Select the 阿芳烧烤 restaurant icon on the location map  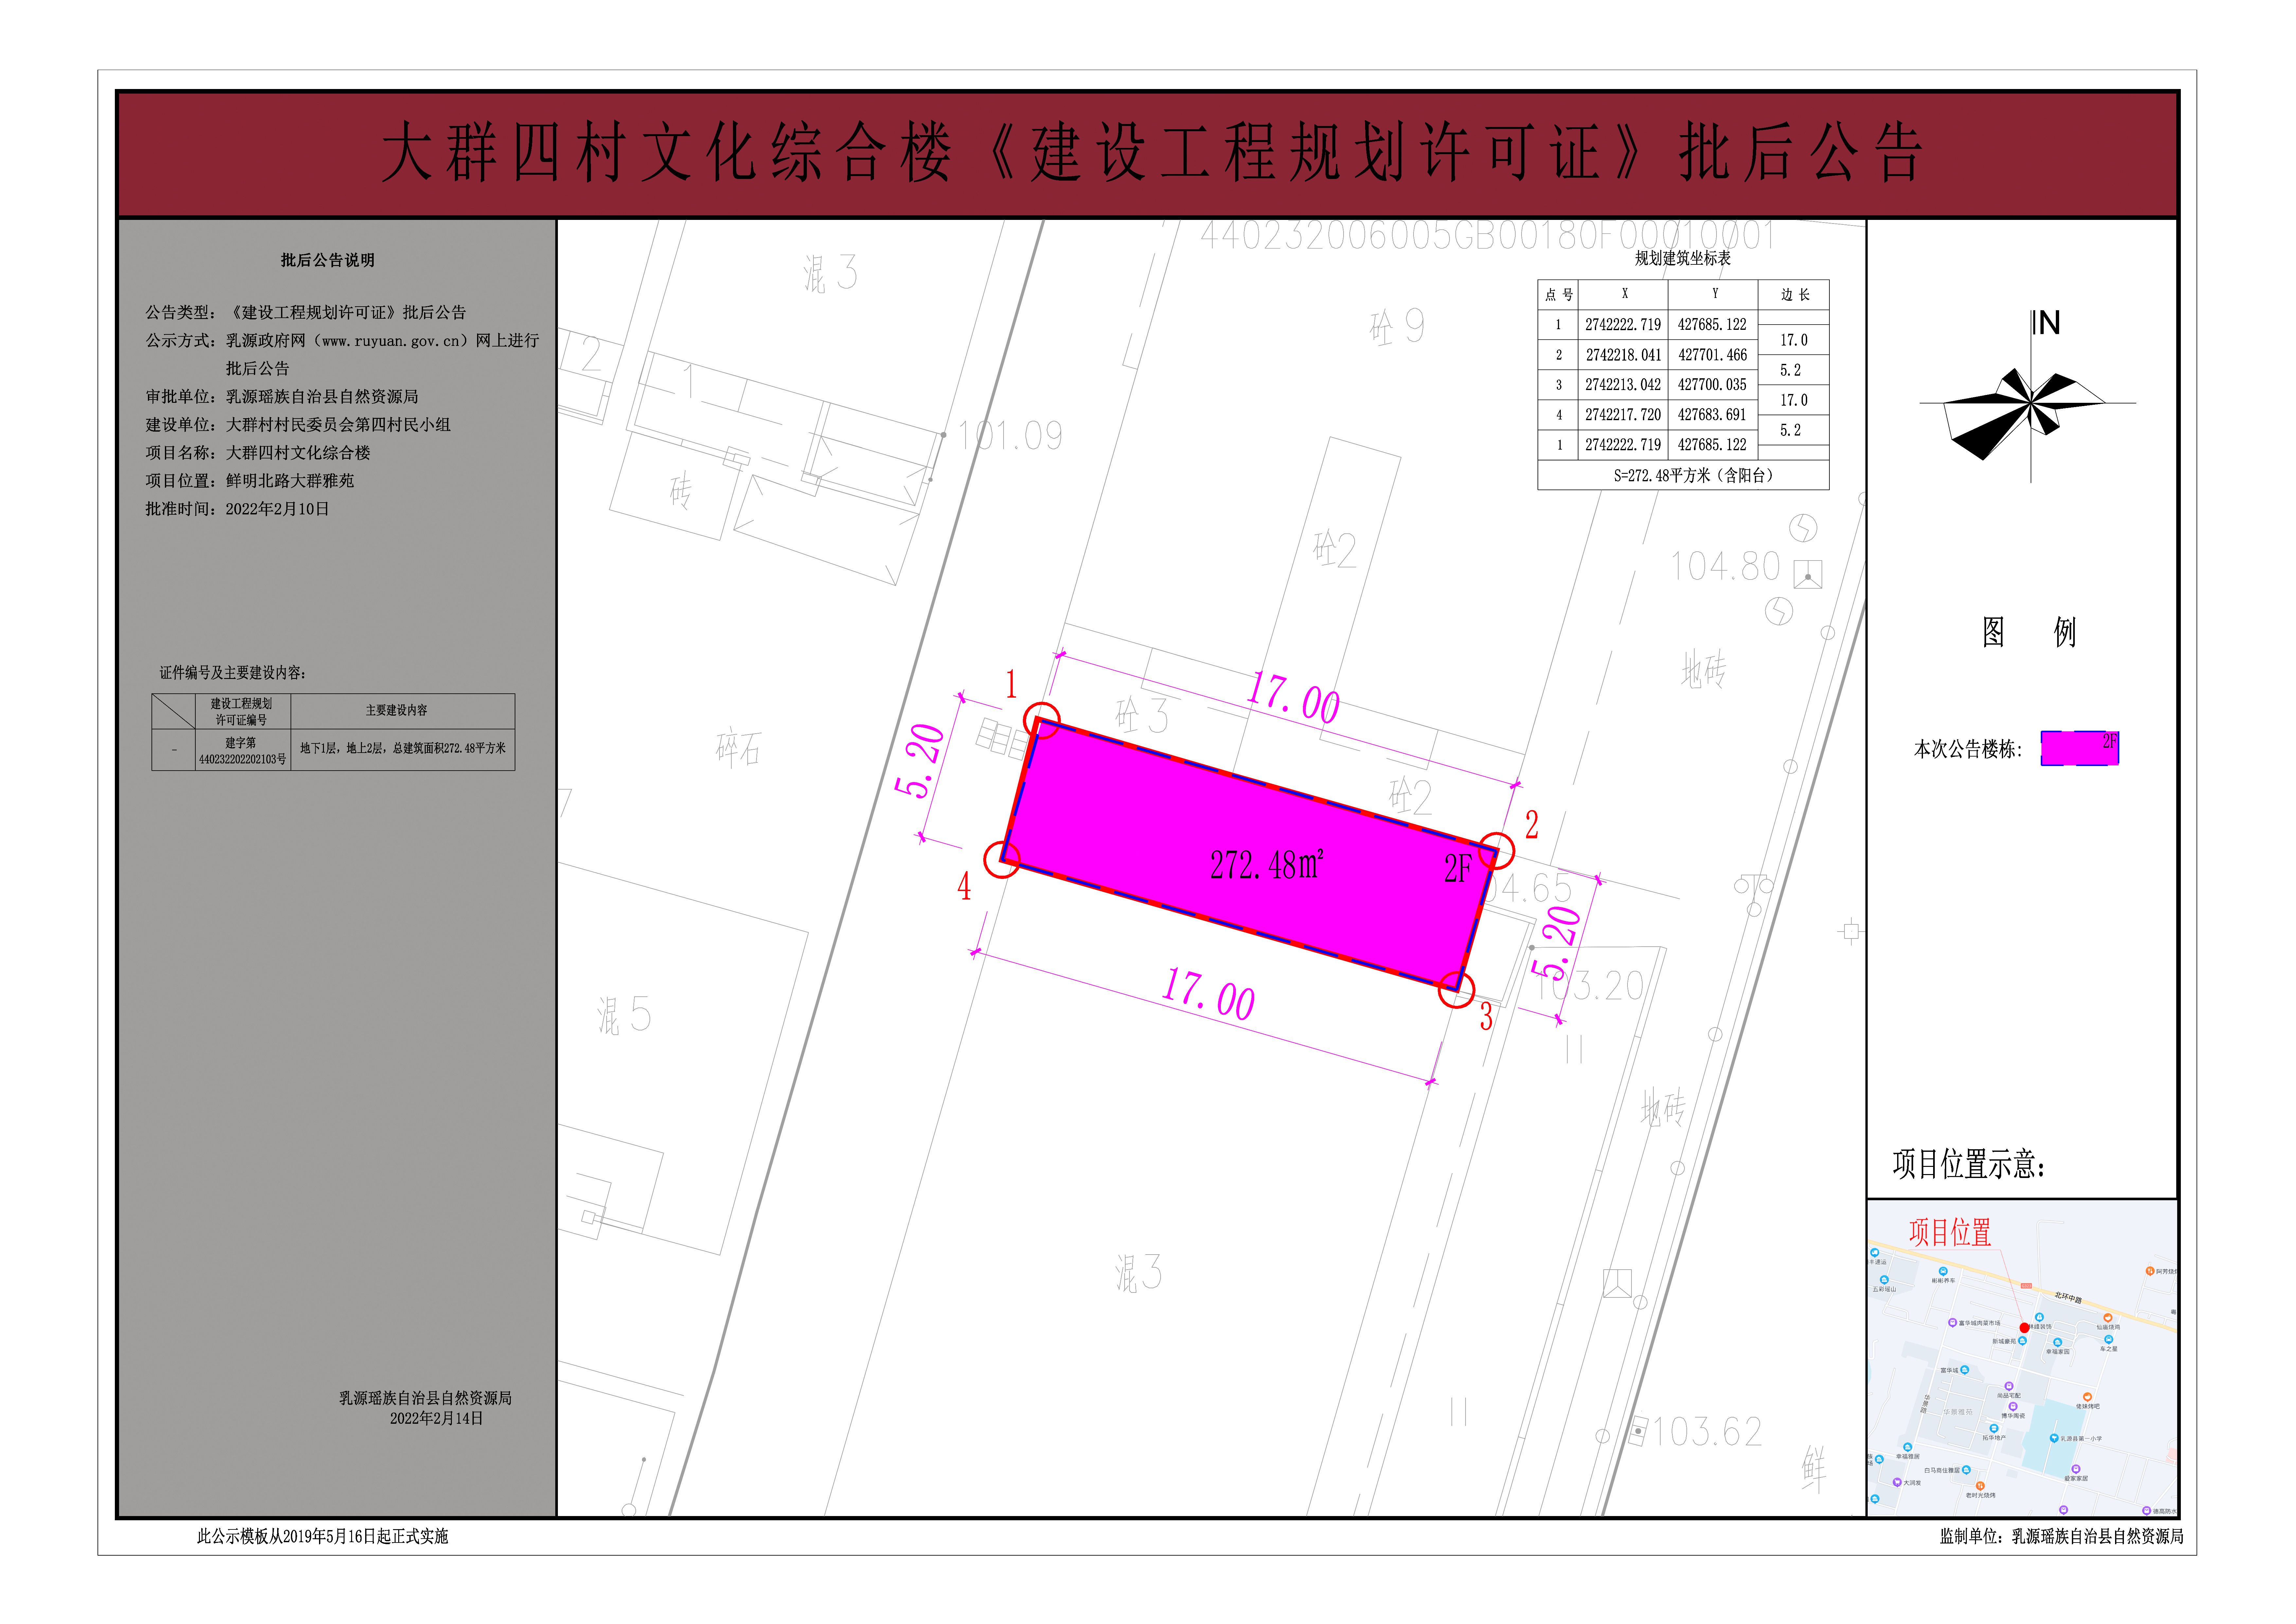2150,1271
